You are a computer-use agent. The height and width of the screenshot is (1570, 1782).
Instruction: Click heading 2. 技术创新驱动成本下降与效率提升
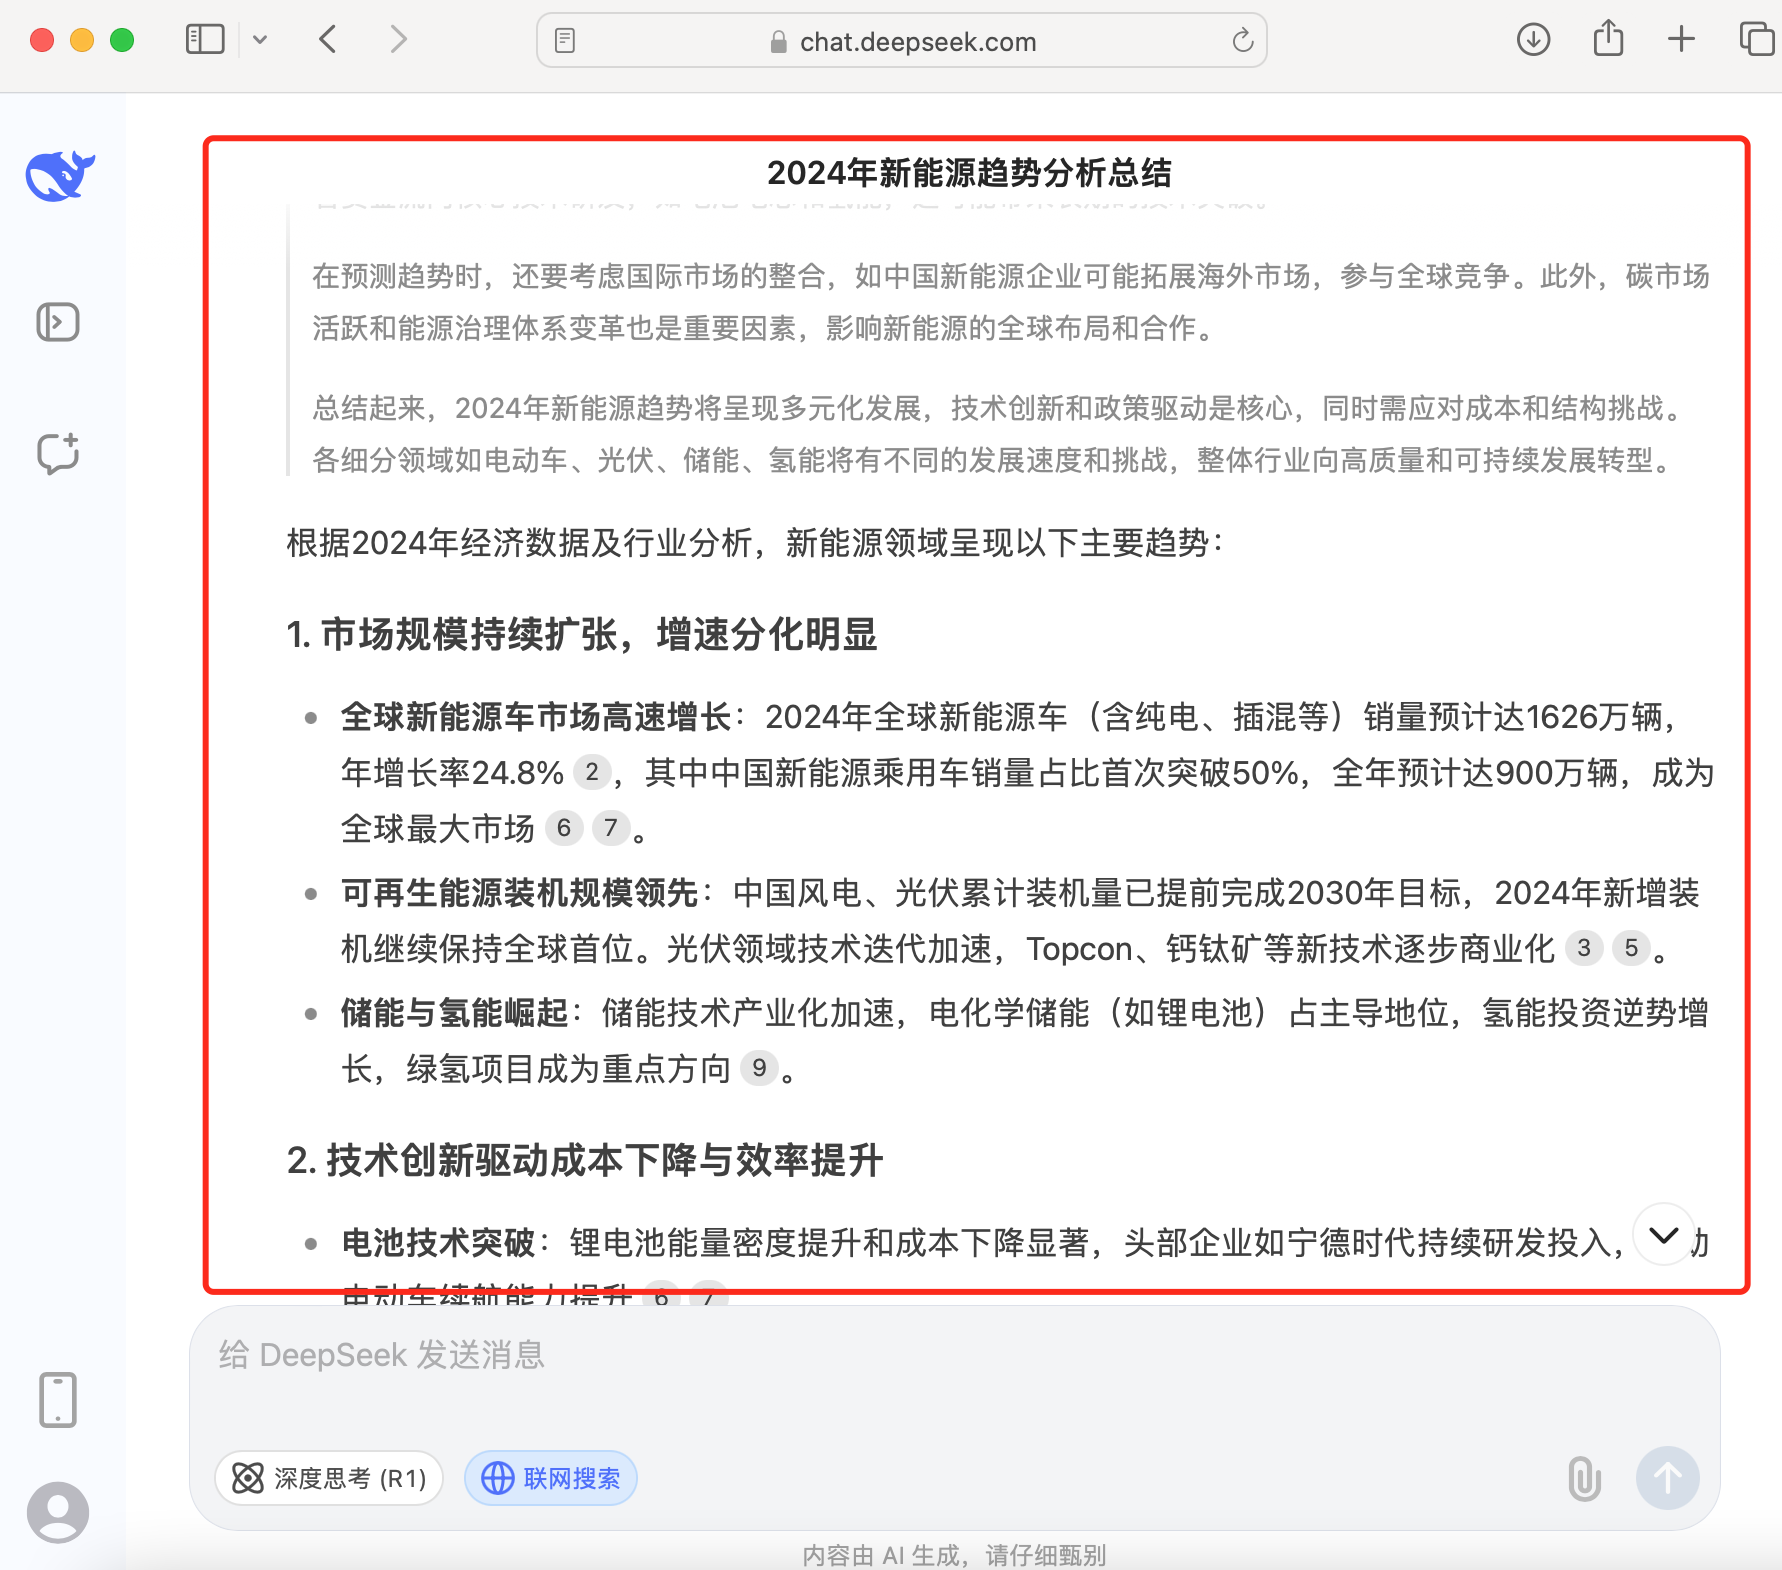pos(584,1161)
